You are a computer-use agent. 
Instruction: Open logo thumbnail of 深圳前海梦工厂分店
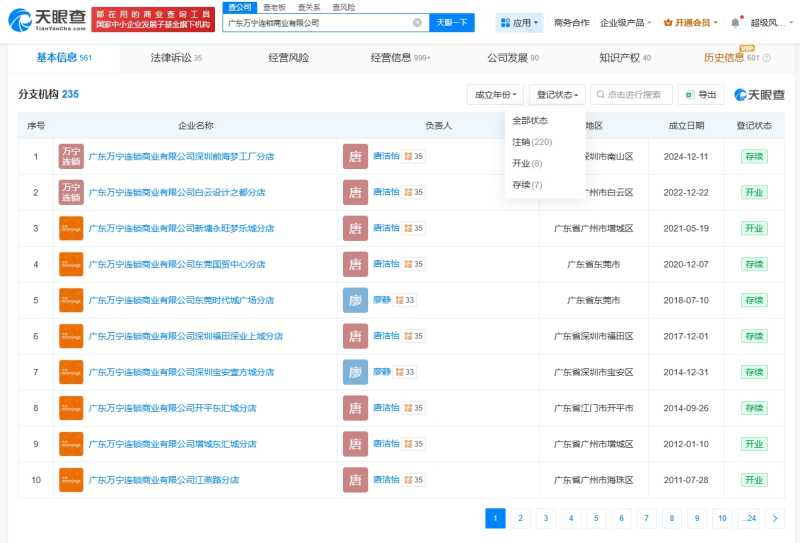tap(71, 156)
